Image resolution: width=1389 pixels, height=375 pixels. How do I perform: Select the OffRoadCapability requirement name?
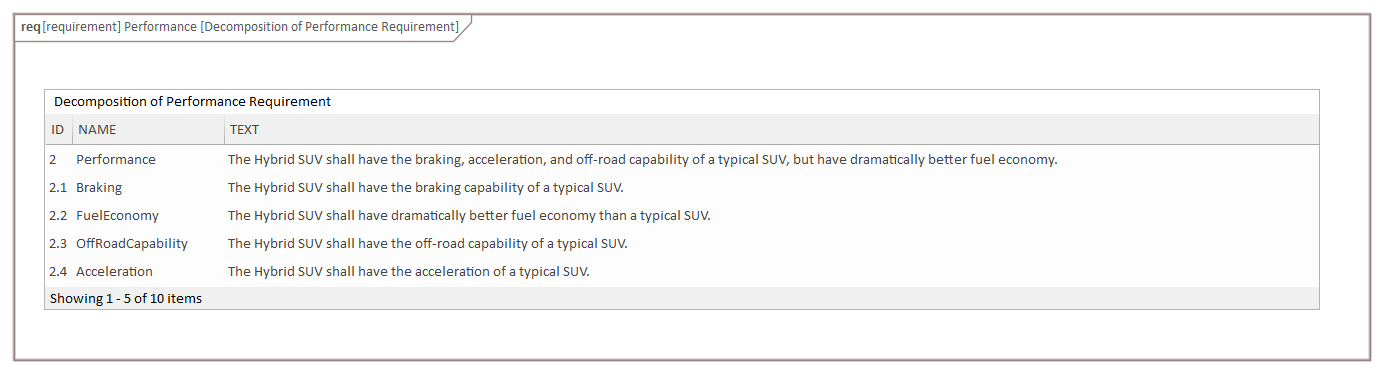132,243
